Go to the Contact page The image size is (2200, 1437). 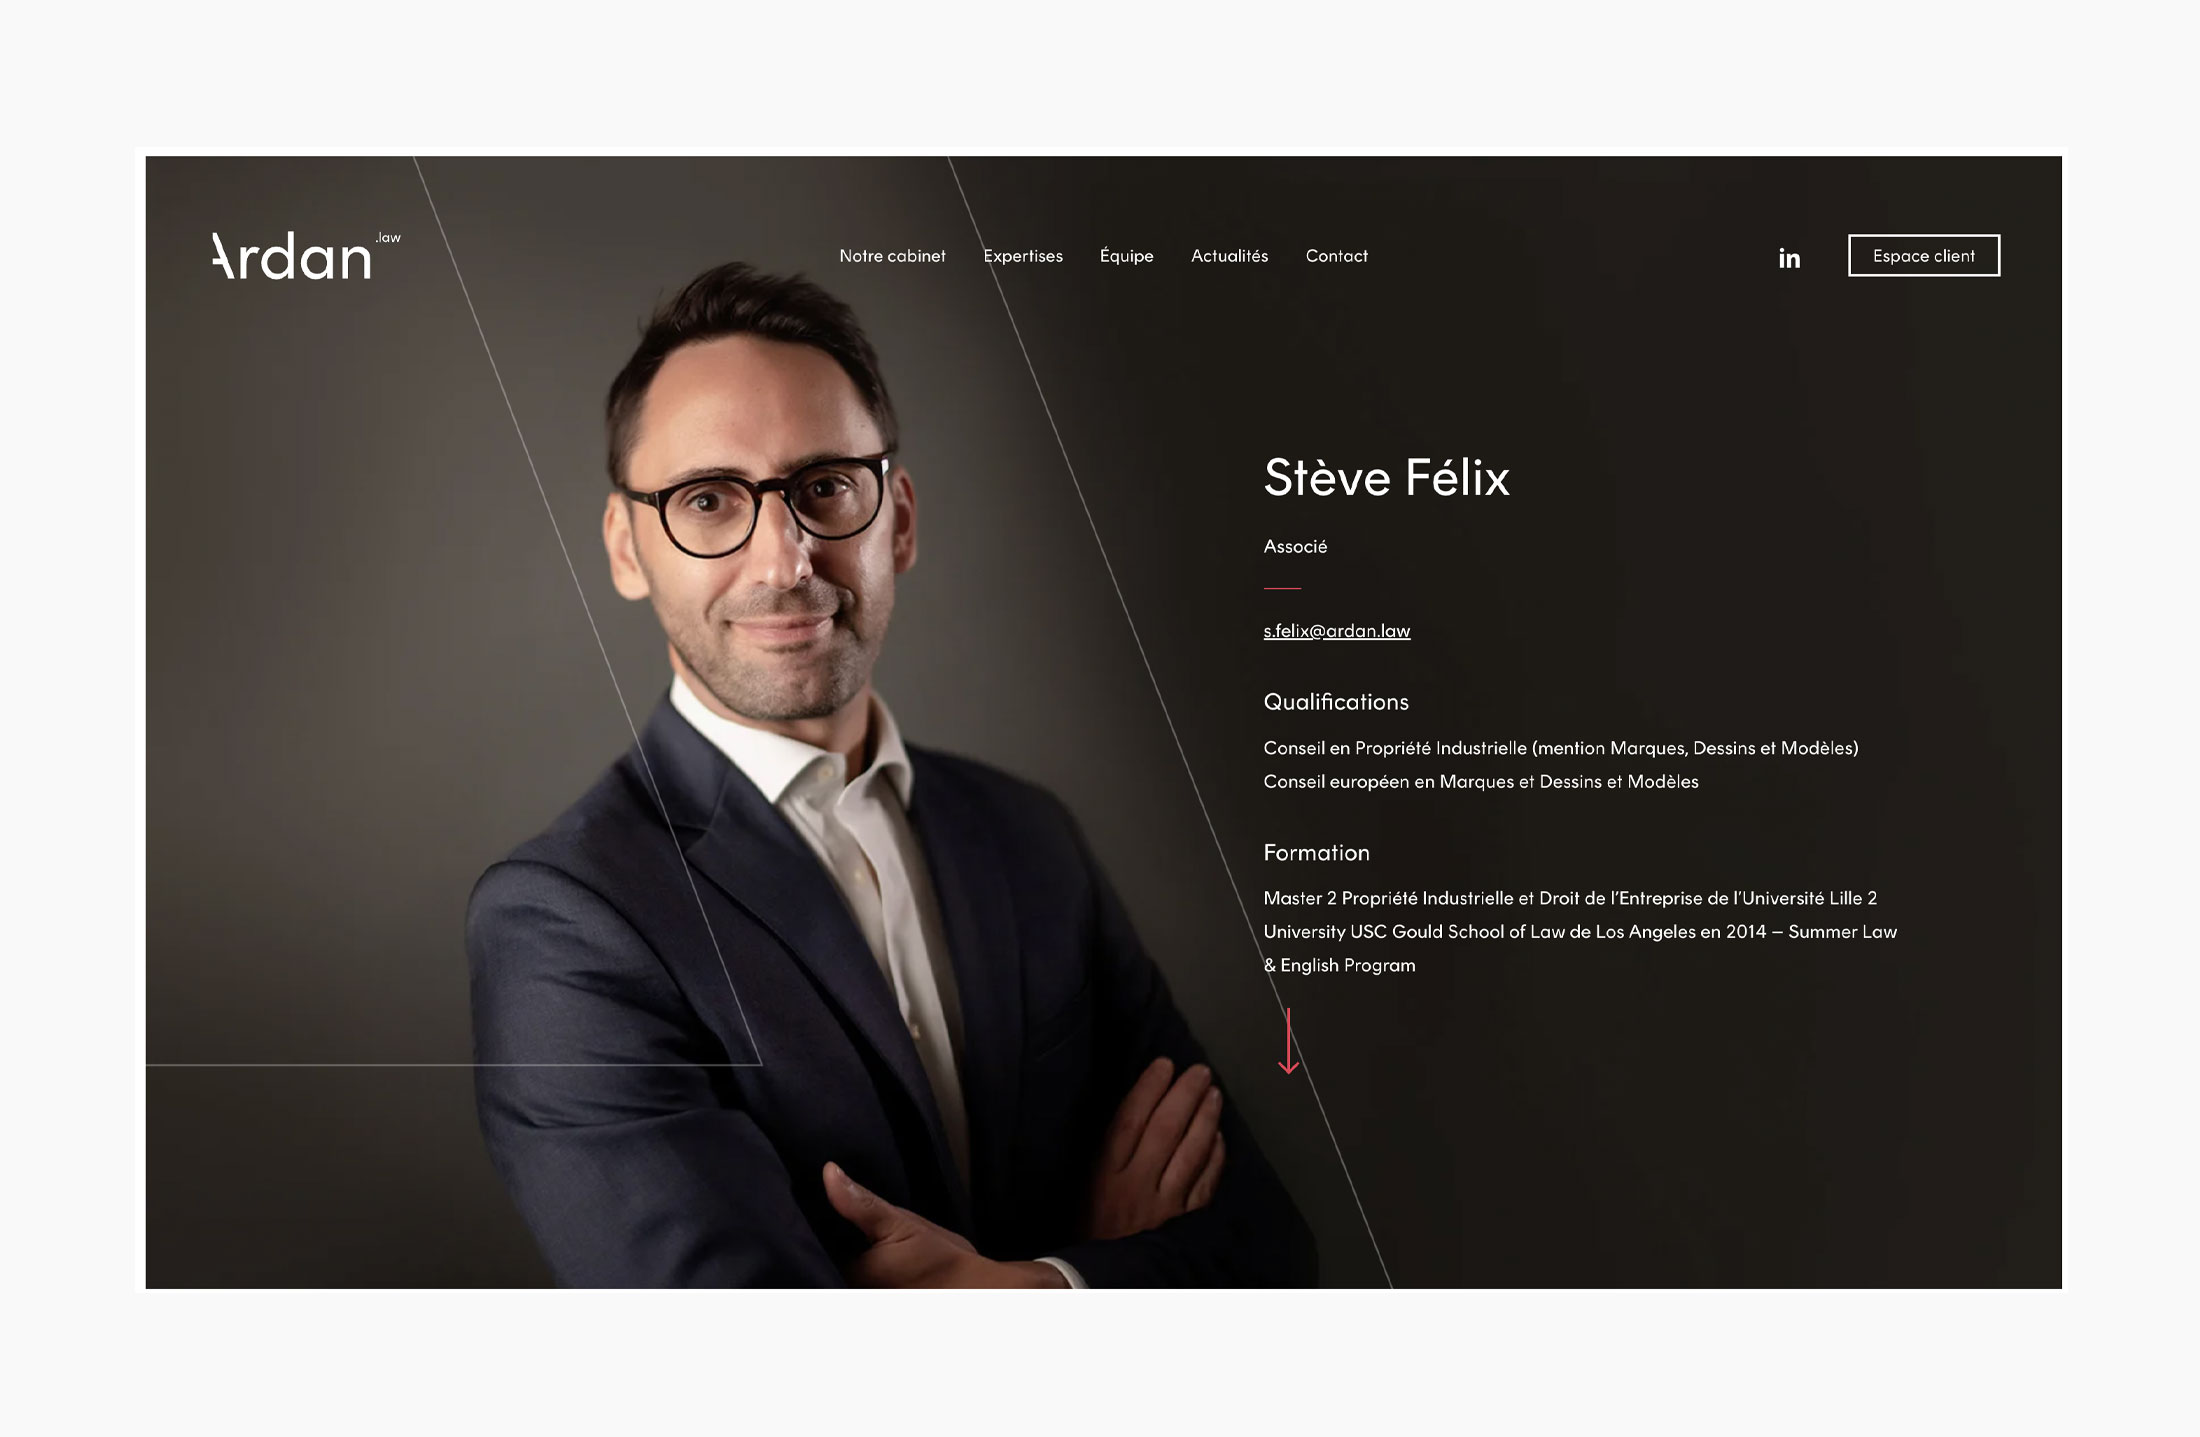click(x=1336, y=256)
